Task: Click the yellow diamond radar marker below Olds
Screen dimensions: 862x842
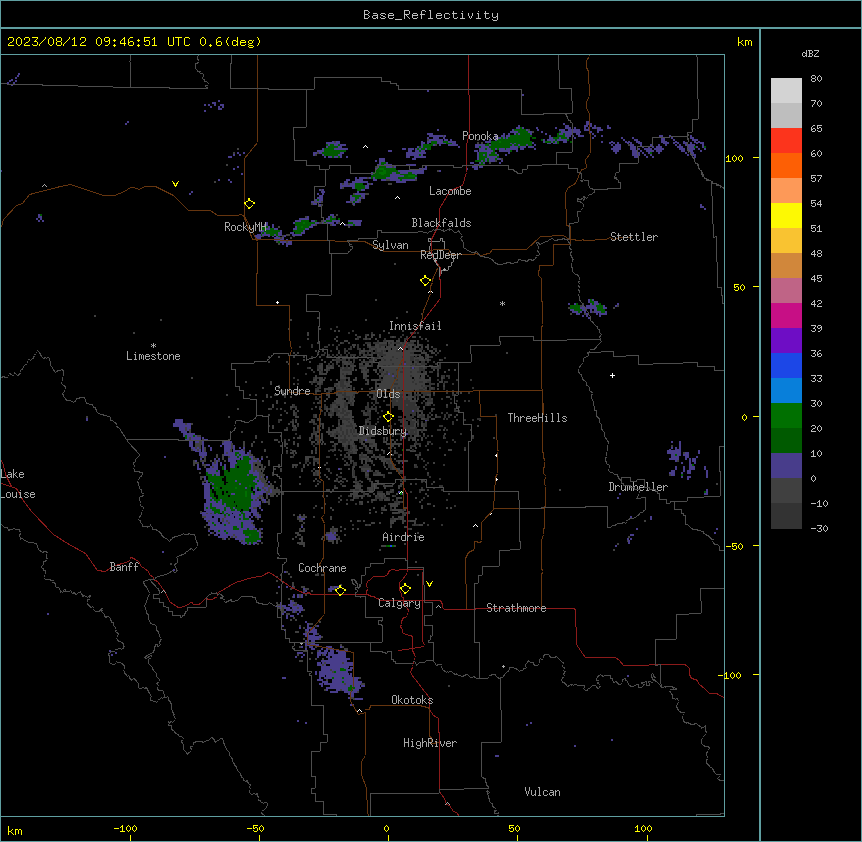Action: pyautogui.click(x=388, y=417)
